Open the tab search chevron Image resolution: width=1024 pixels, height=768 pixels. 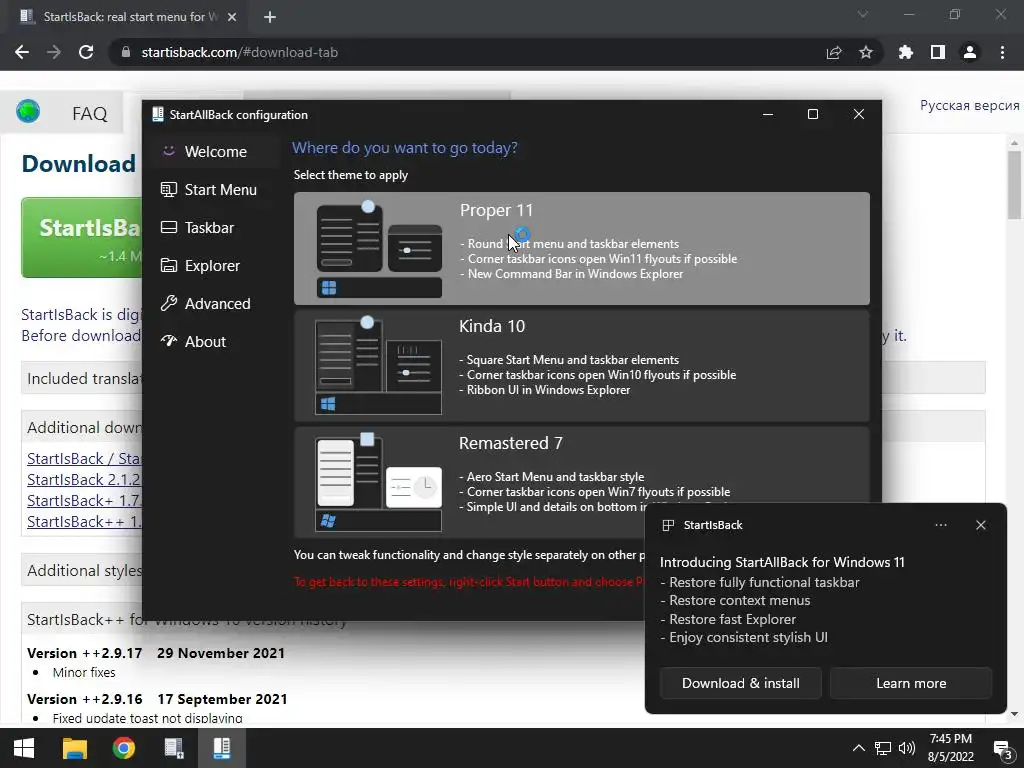tap(863, 14)
